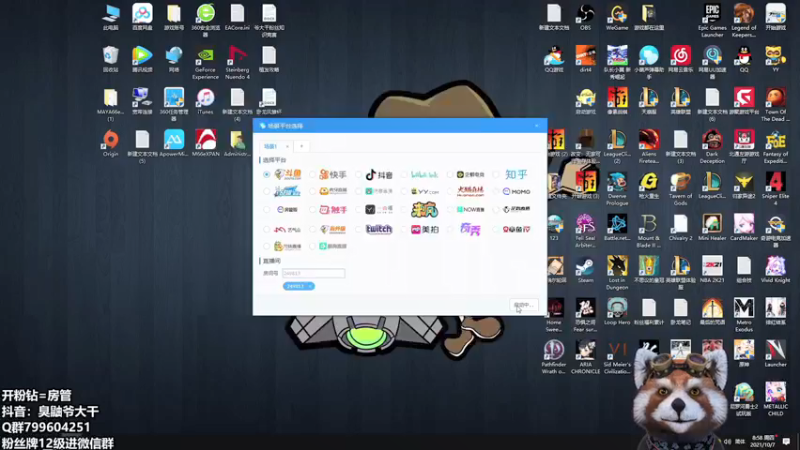Choose the Chushou (触手) platform option

[x=312, y=210]
